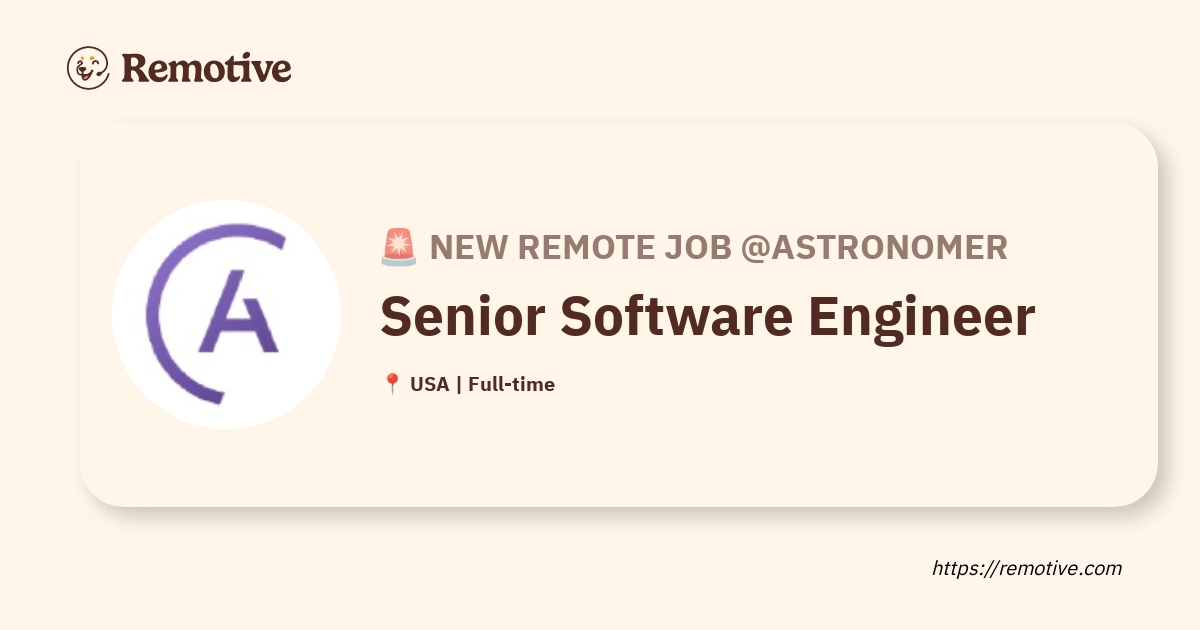
Task: Click the red siren emoji
Action: [398, 247]
